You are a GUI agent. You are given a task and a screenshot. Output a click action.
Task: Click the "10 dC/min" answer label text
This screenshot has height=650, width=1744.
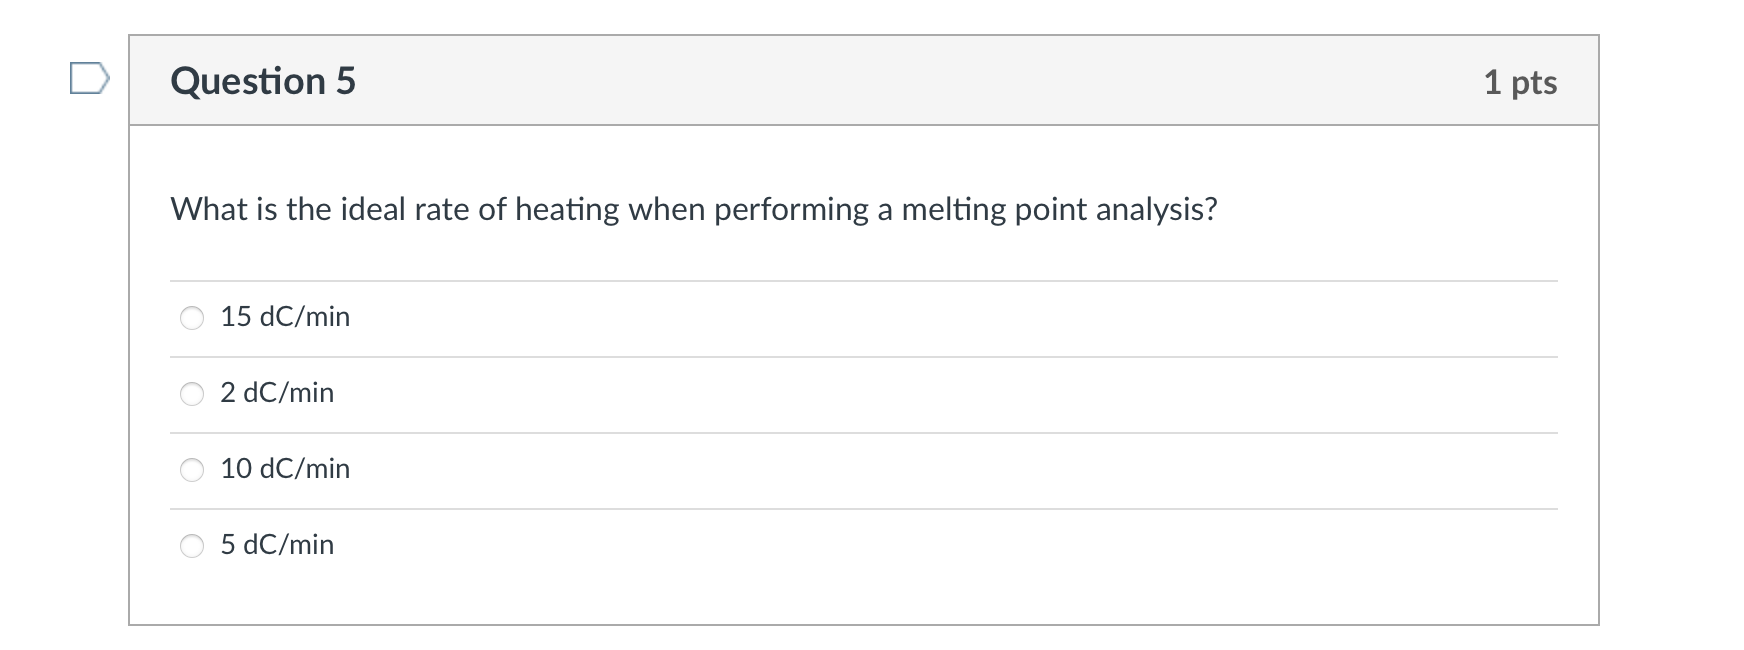pos(285,469)
